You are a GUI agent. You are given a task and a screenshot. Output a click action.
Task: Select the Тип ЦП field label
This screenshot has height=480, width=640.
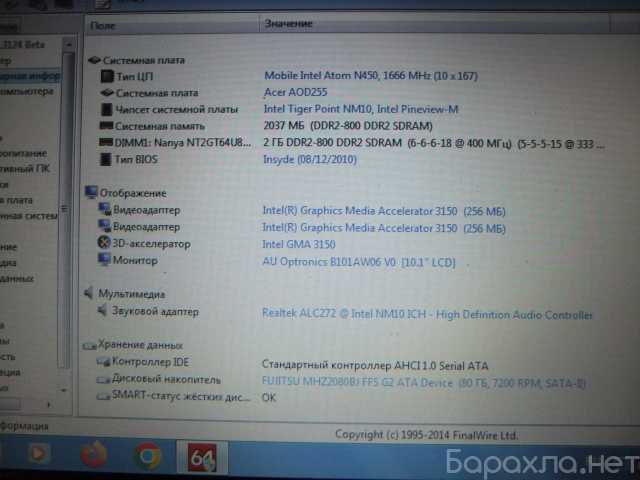pyautogui.click(x=135, y=77)
